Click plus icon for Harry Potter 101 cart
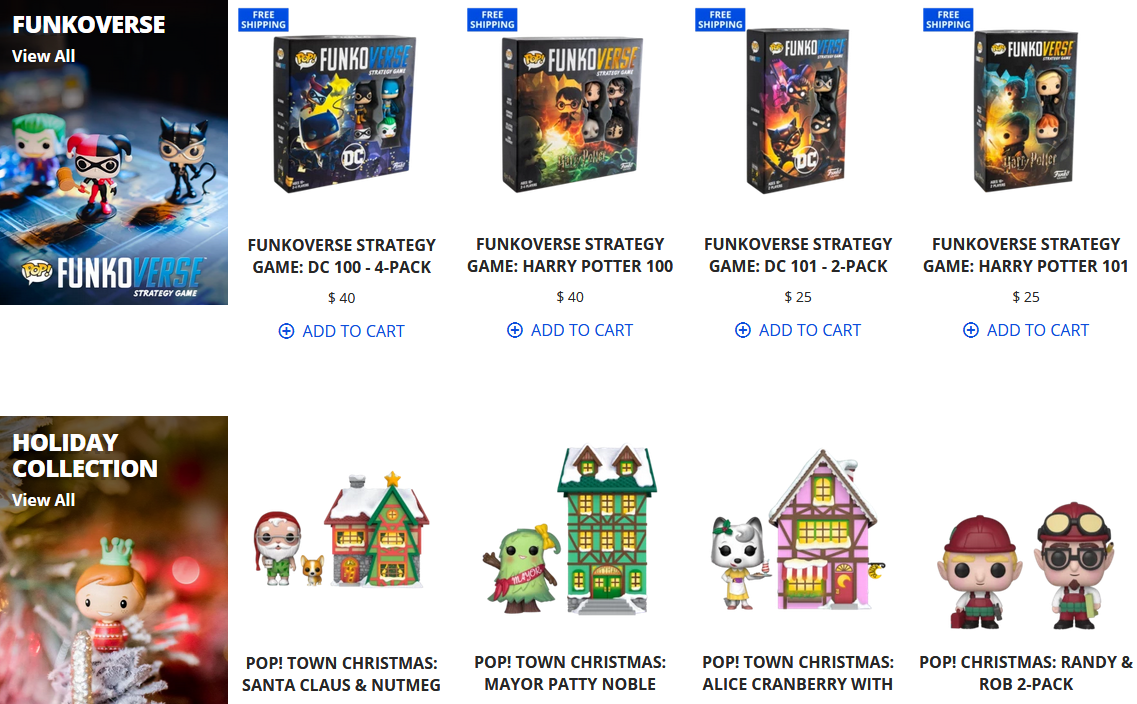1137x704 pixels. [971, 331]
